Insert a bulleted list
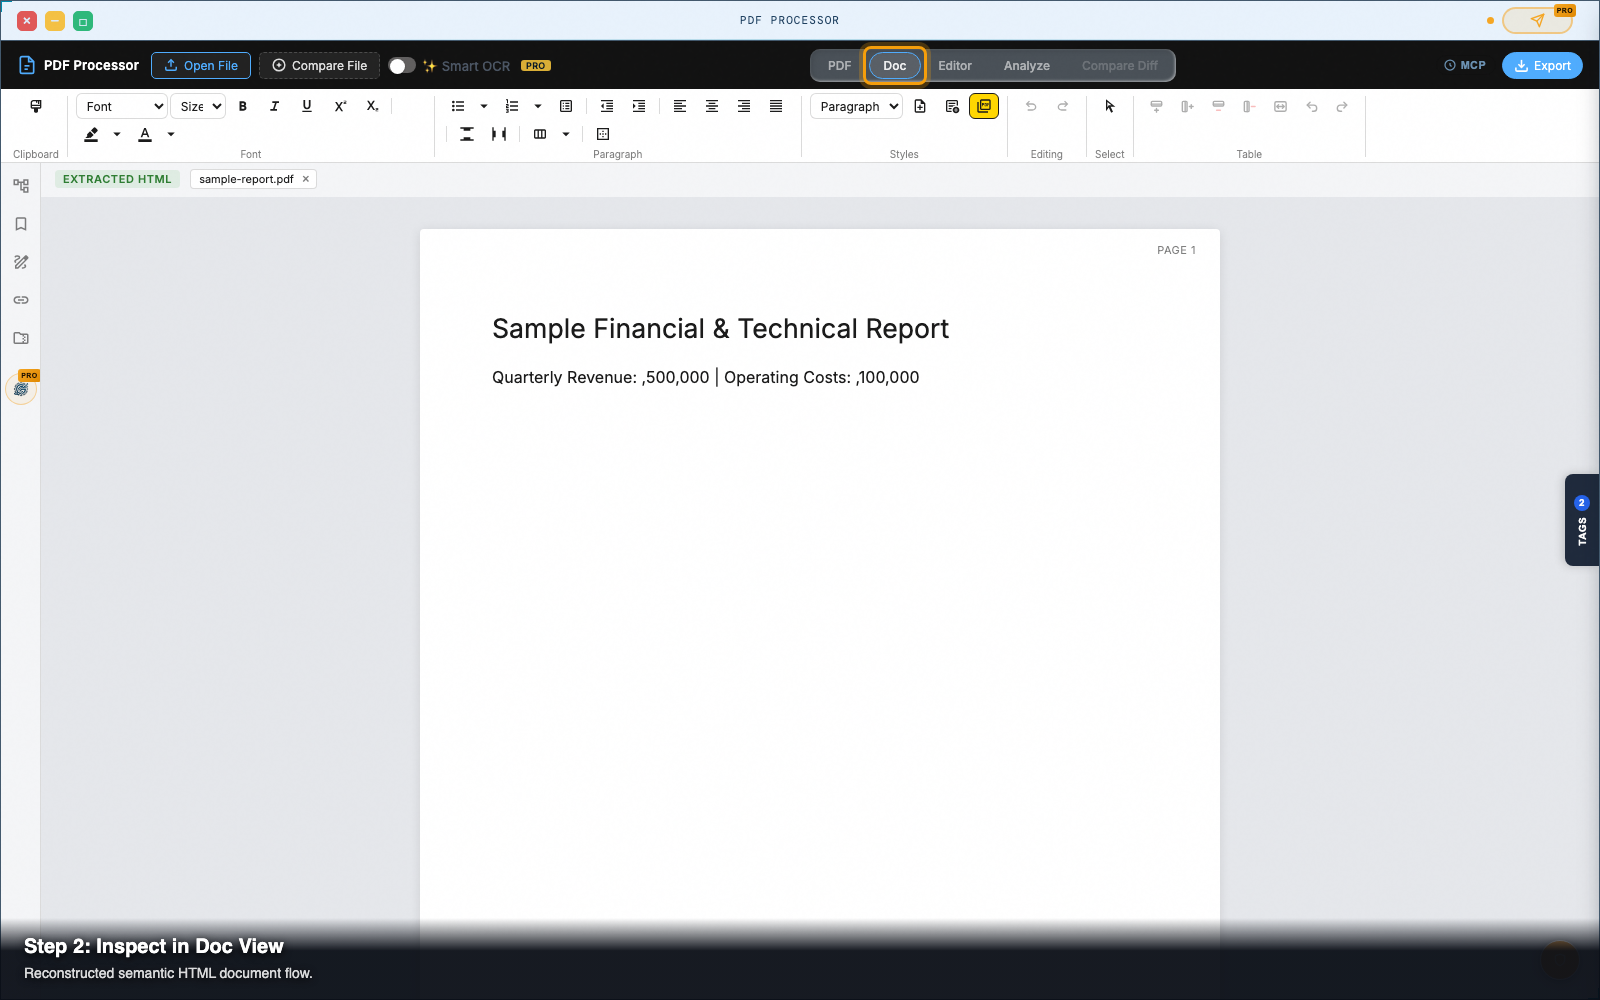This screenshot has height=1000, width=1600. point(458,106)
